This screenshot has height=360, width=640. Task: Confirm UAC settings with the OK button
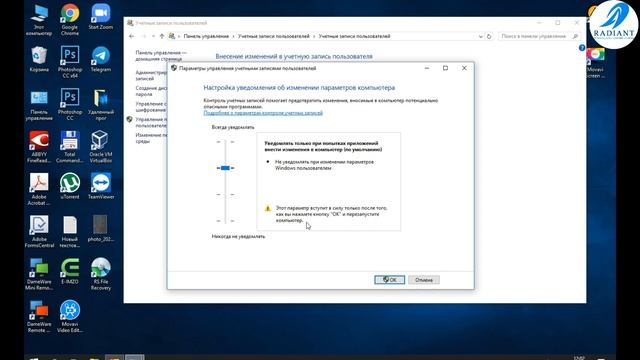click(389, 280)
